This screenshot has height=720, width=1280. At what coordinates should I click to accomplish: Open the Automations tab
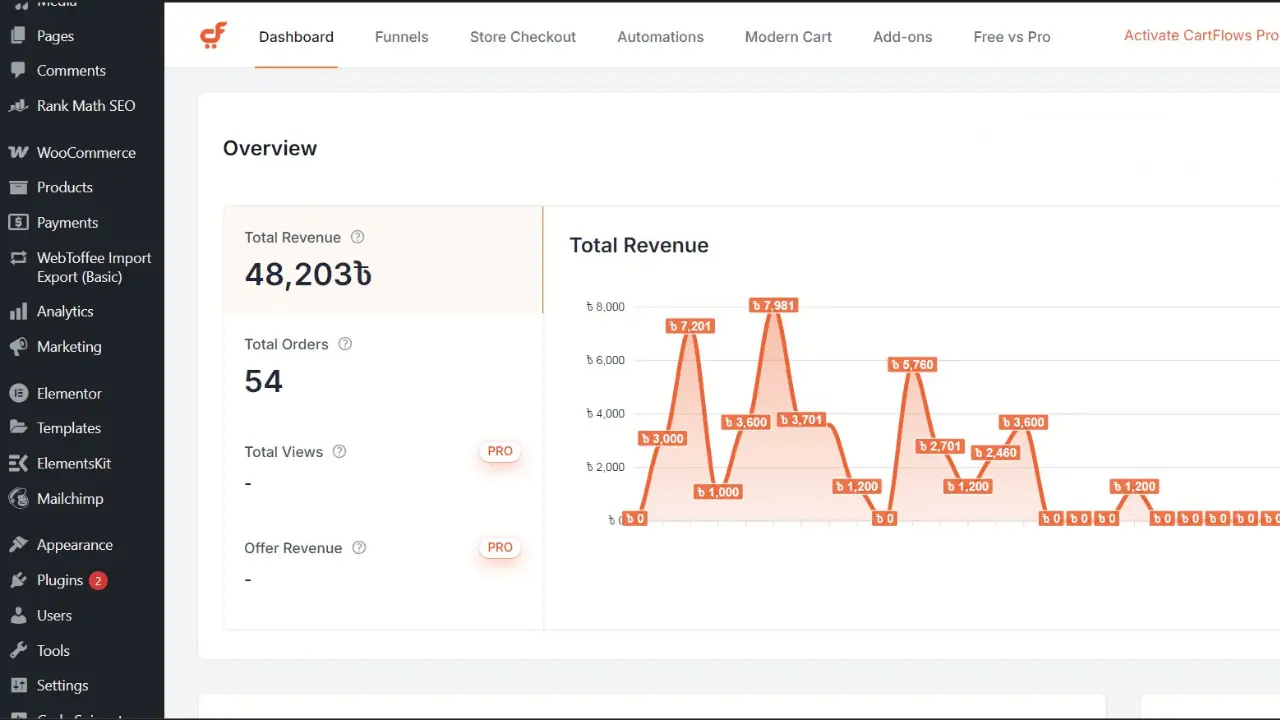pyautogui.click(x=660, y=37)
